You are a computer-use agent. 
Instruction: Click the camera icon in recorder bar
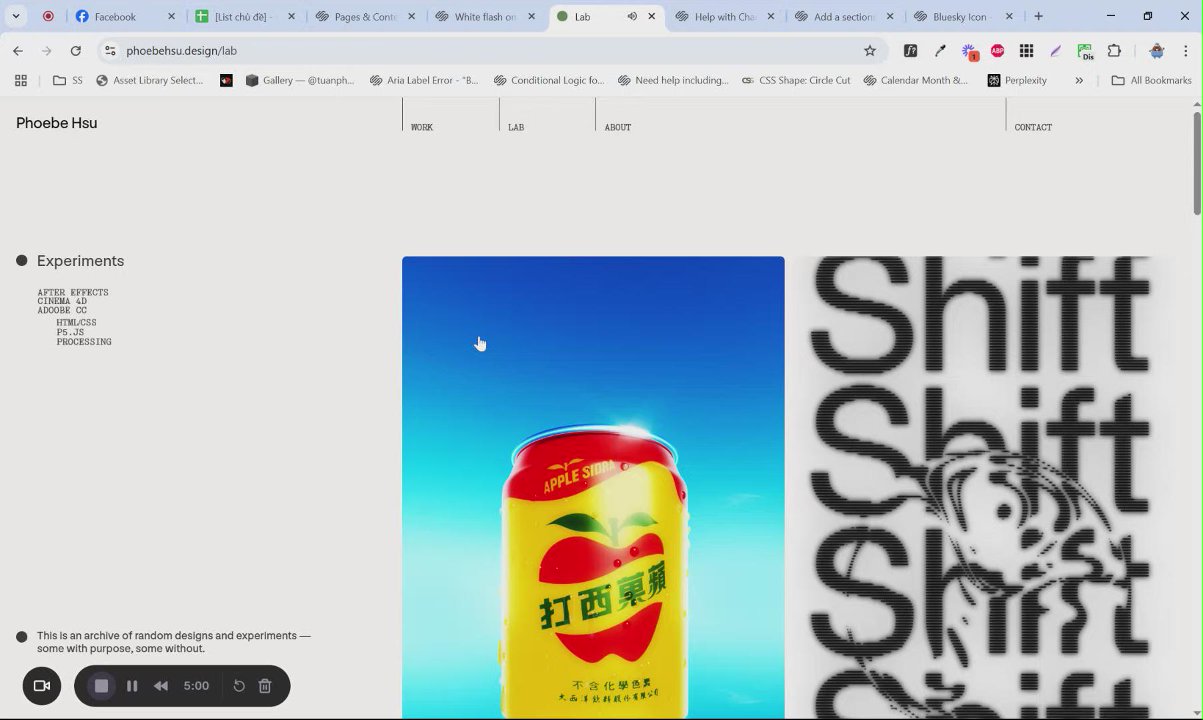coord(42,686)
